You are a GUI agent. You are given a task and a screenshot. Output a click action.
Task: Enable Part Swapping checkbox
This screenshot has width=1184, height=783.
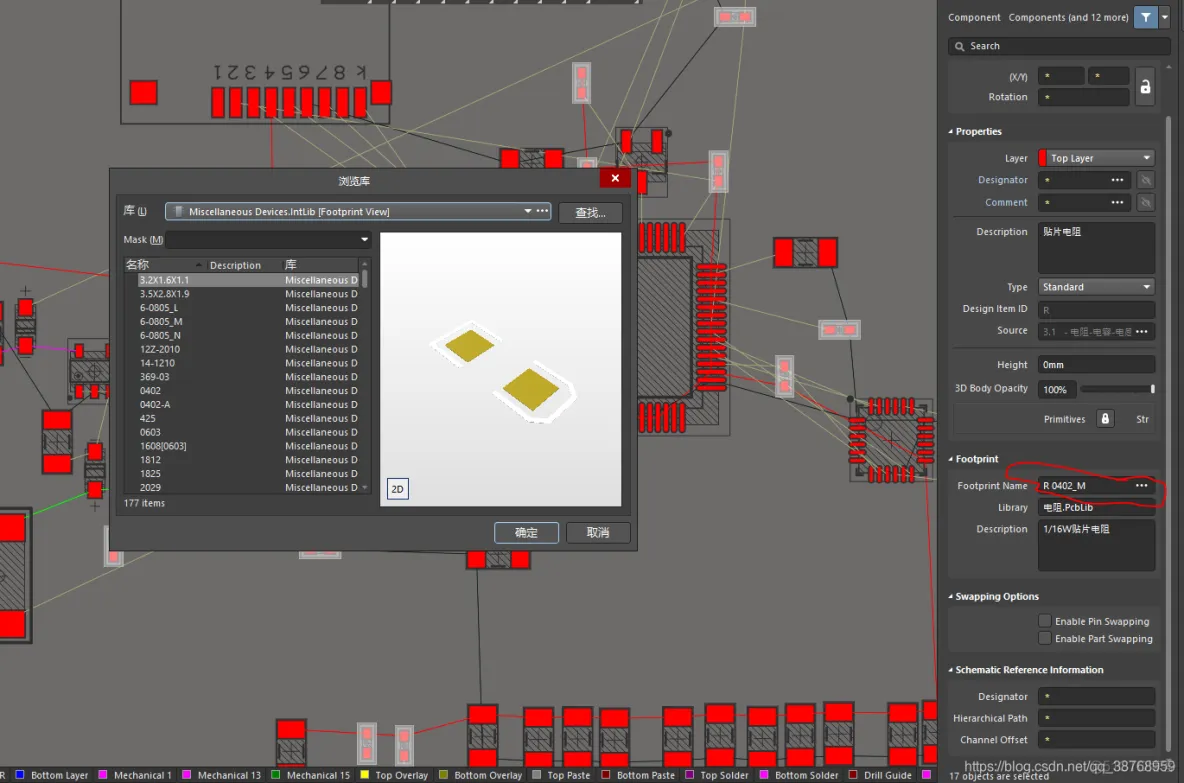pyautogui.click(x=1045, y=639)
